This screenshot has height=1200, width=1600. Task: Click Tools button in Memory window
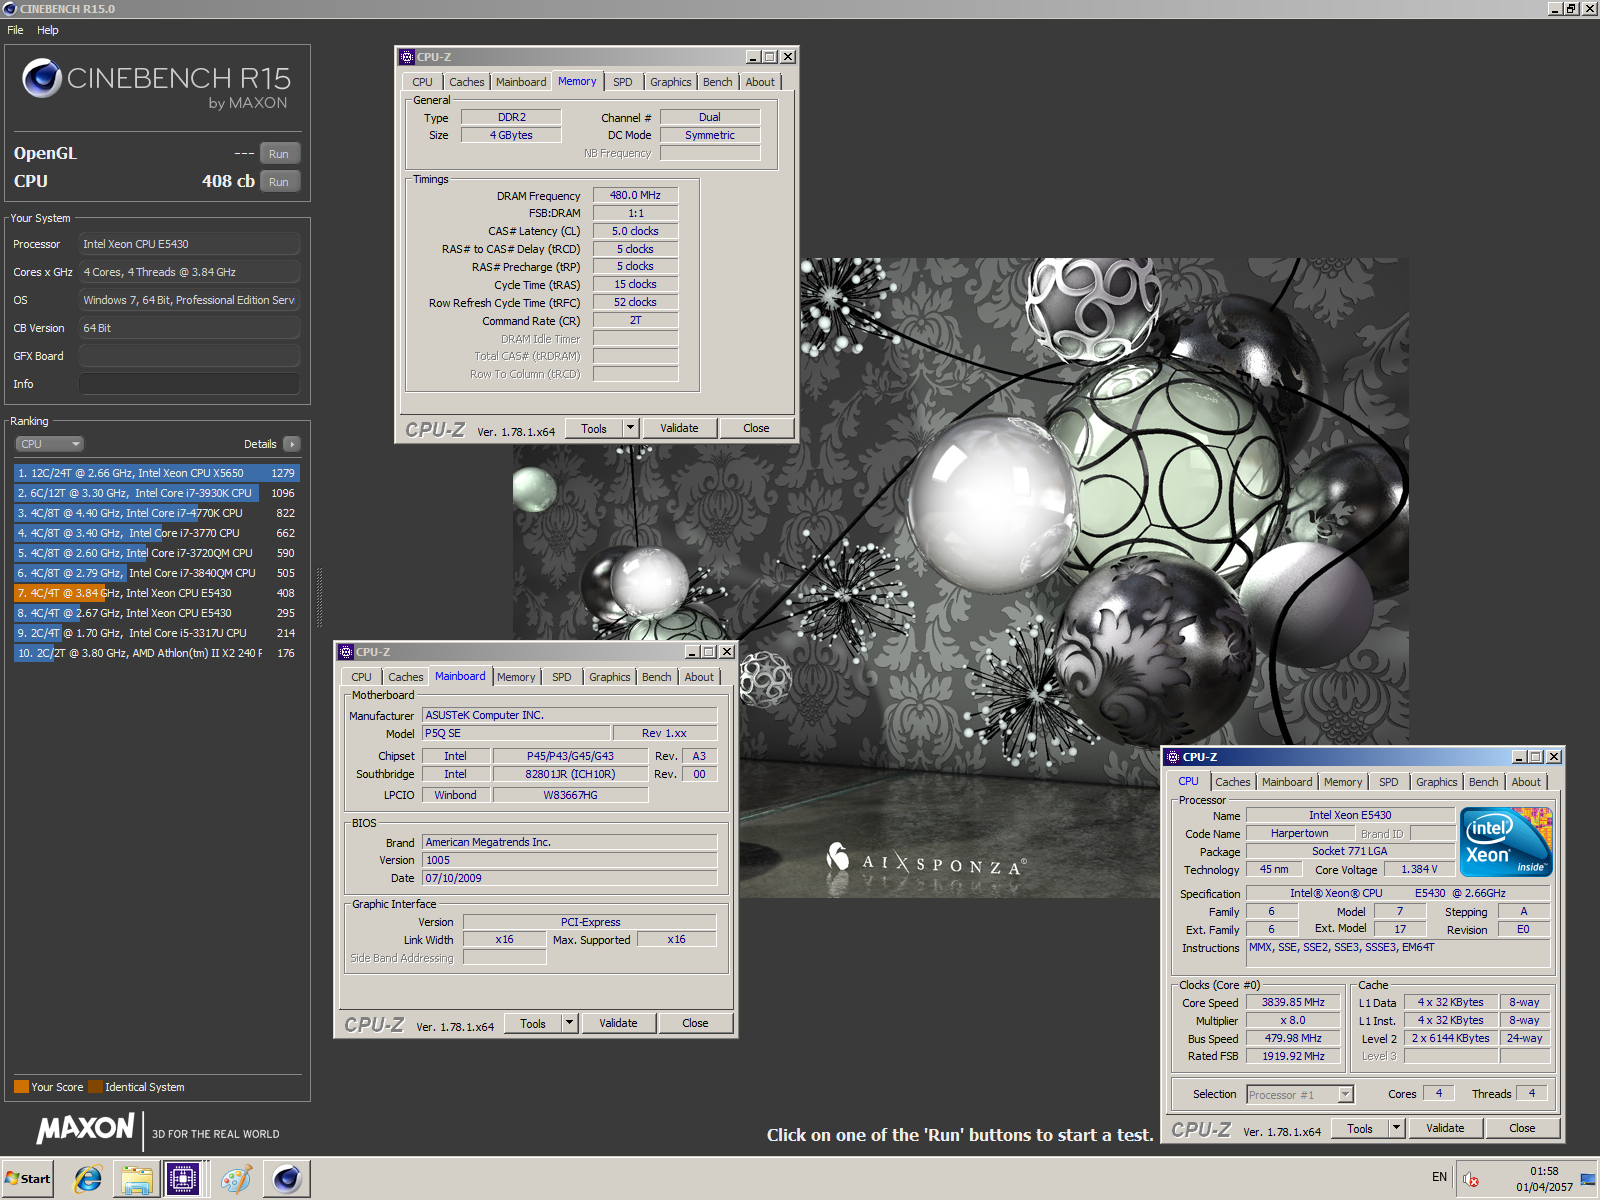(x=594, y=428)
